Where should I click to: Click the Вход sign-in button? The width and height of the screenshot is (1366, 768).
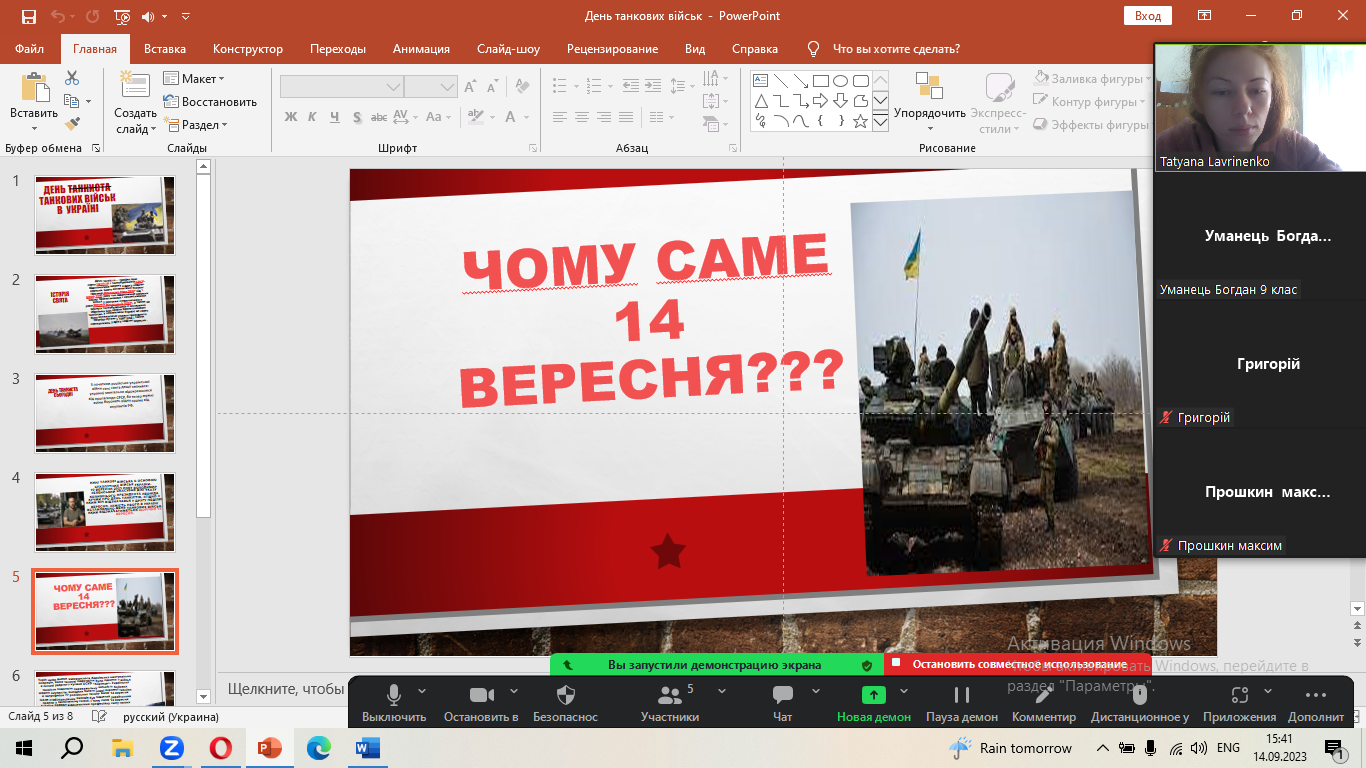tap(1147, 16)
